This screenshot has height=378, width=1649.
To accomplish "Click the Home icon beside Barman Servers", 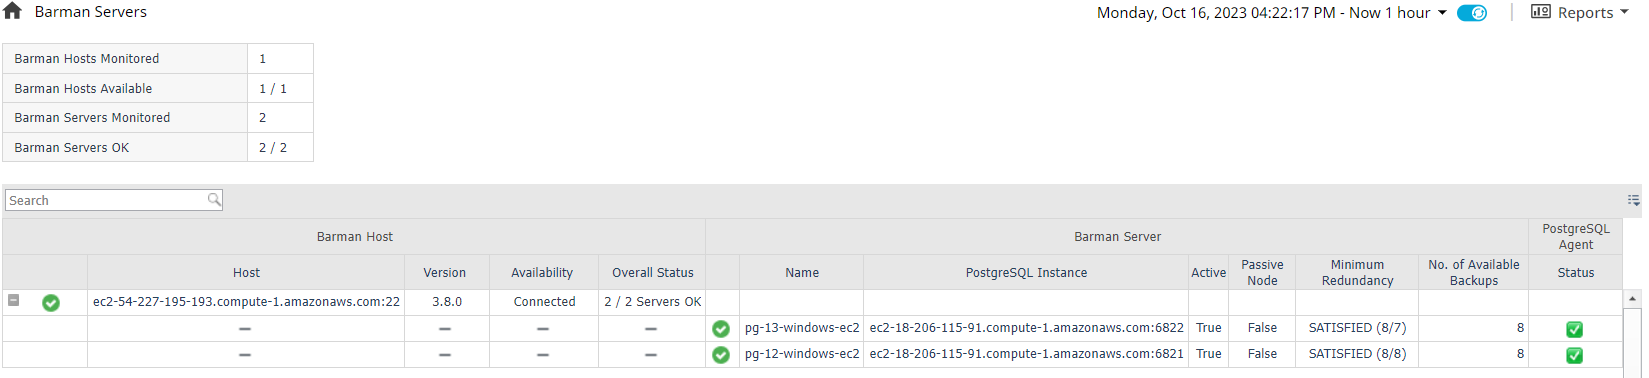I will pos(12,11).
